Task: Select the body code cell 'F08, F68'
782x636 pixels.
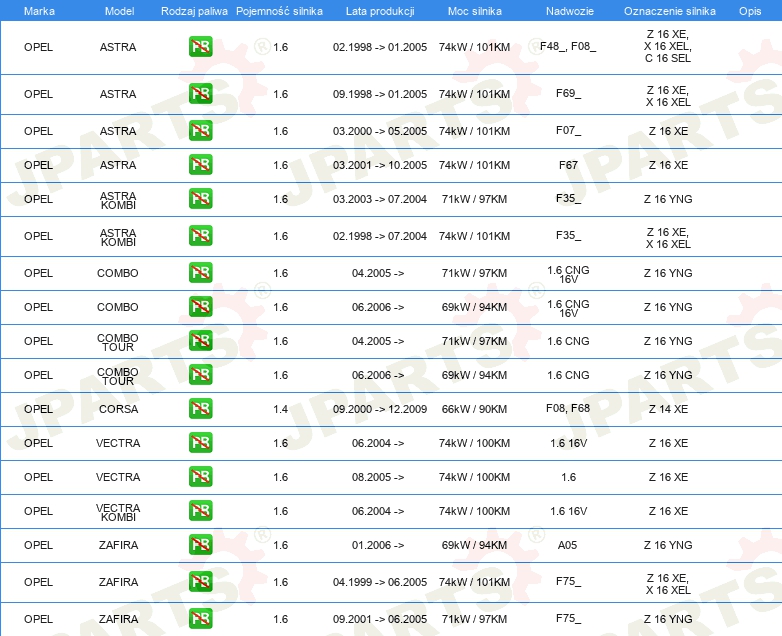Action: (x=568, y=408)
